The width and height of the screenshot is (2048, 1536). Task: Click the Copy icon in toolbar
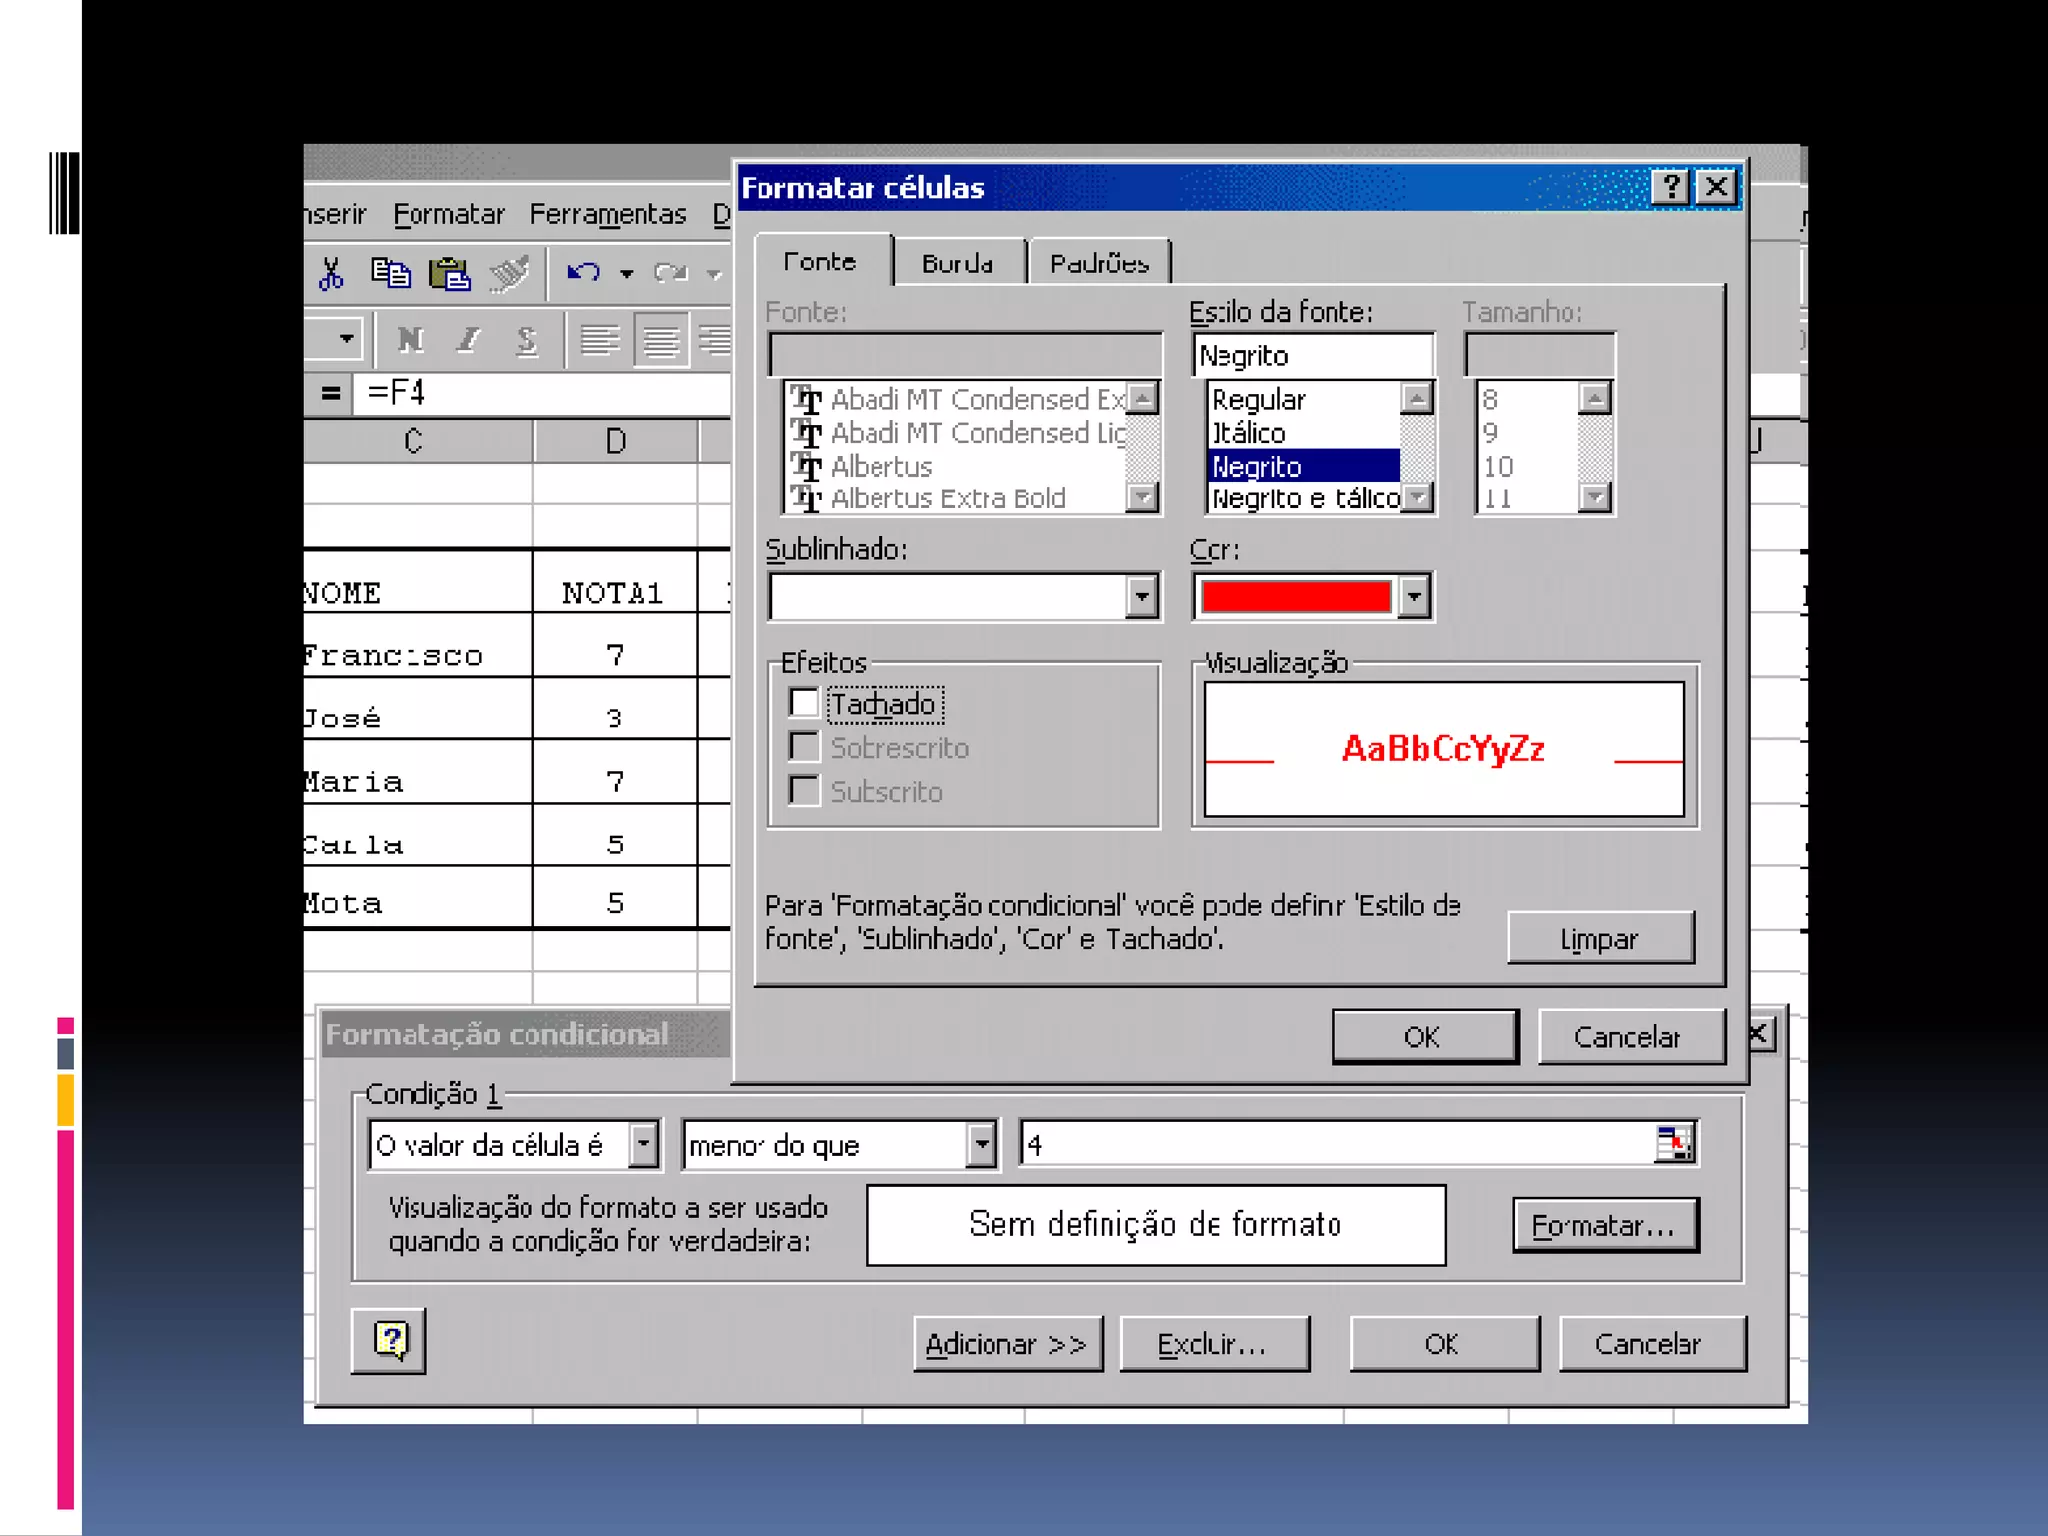390,273
